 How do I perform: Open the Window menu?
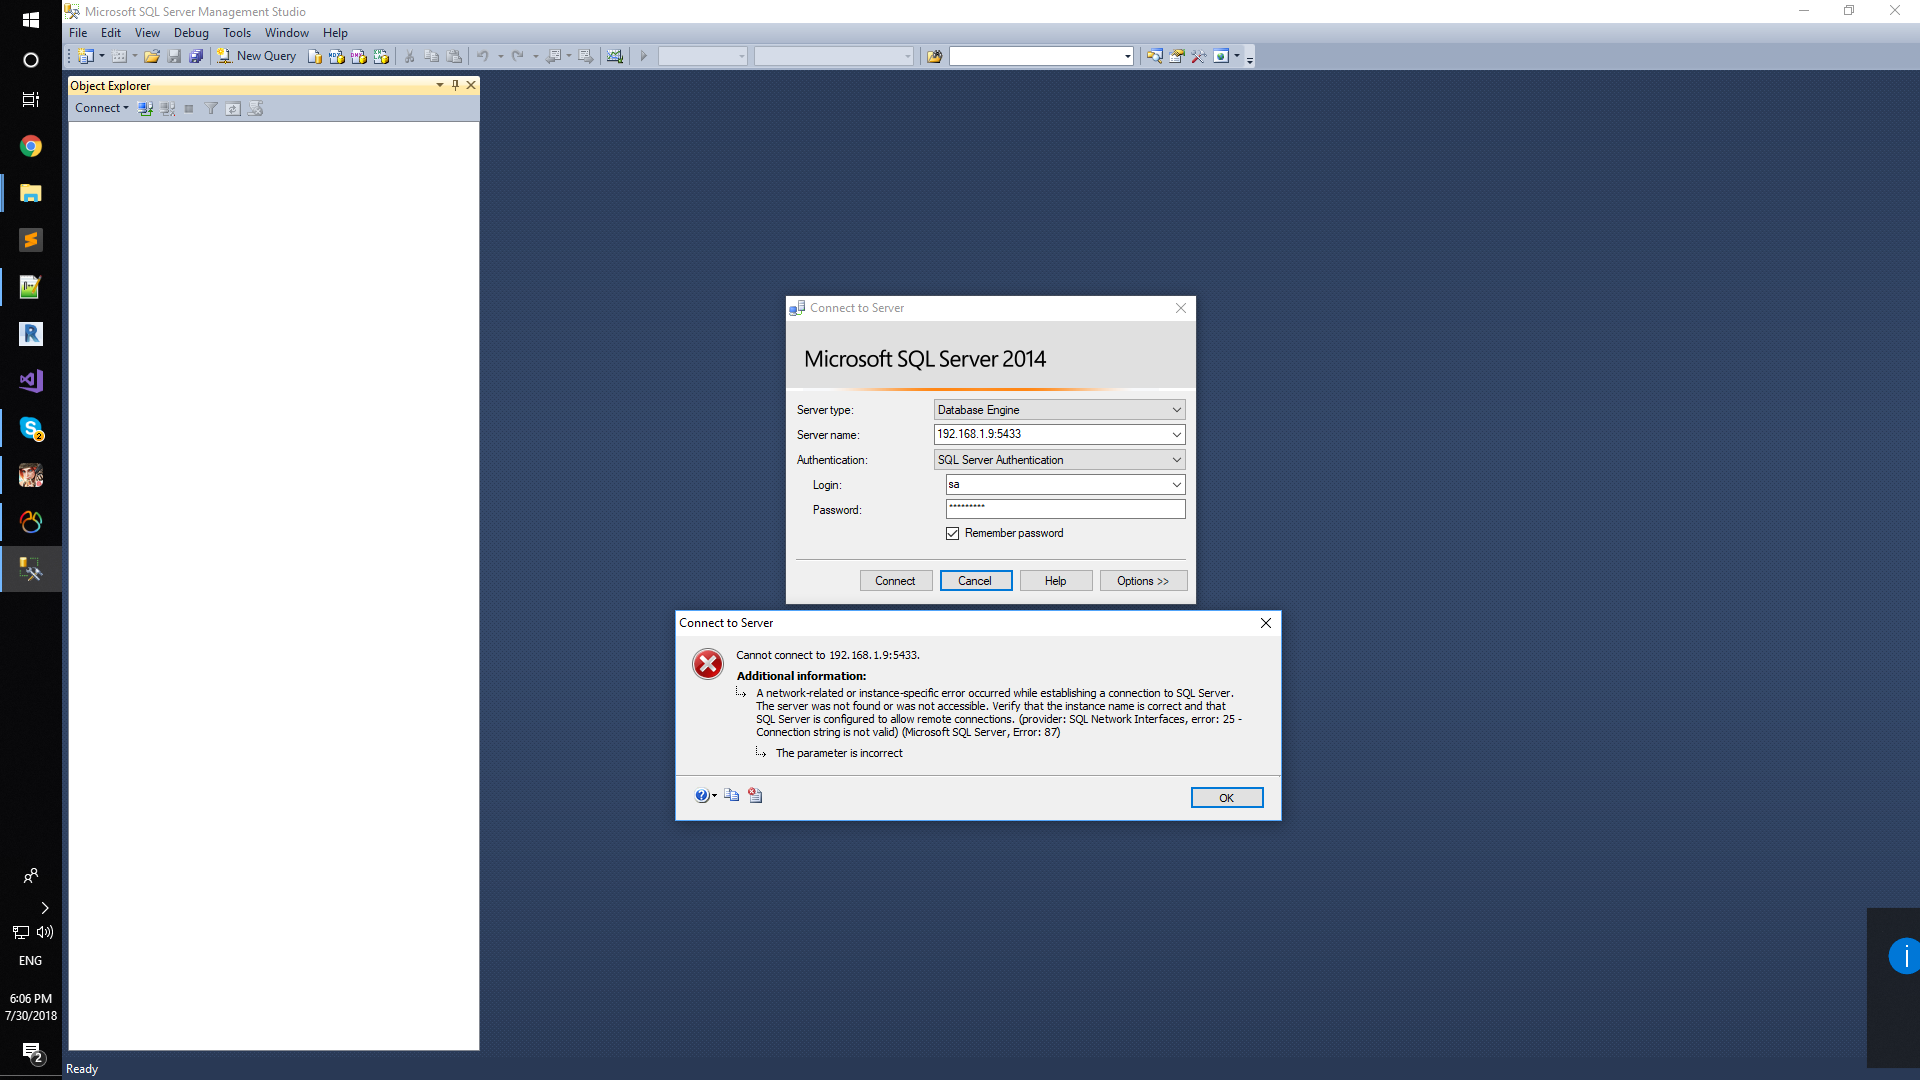[x=287, y=33]
